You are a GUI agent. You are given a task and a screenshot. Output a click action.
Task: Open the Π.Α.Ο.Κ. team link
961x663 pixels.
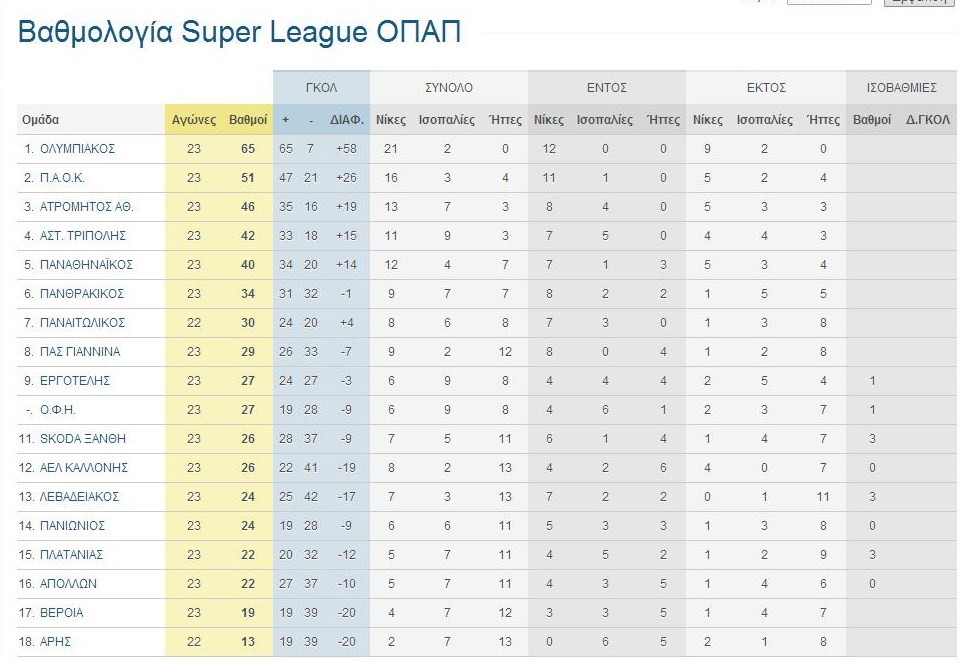click(x=62, y=178)
